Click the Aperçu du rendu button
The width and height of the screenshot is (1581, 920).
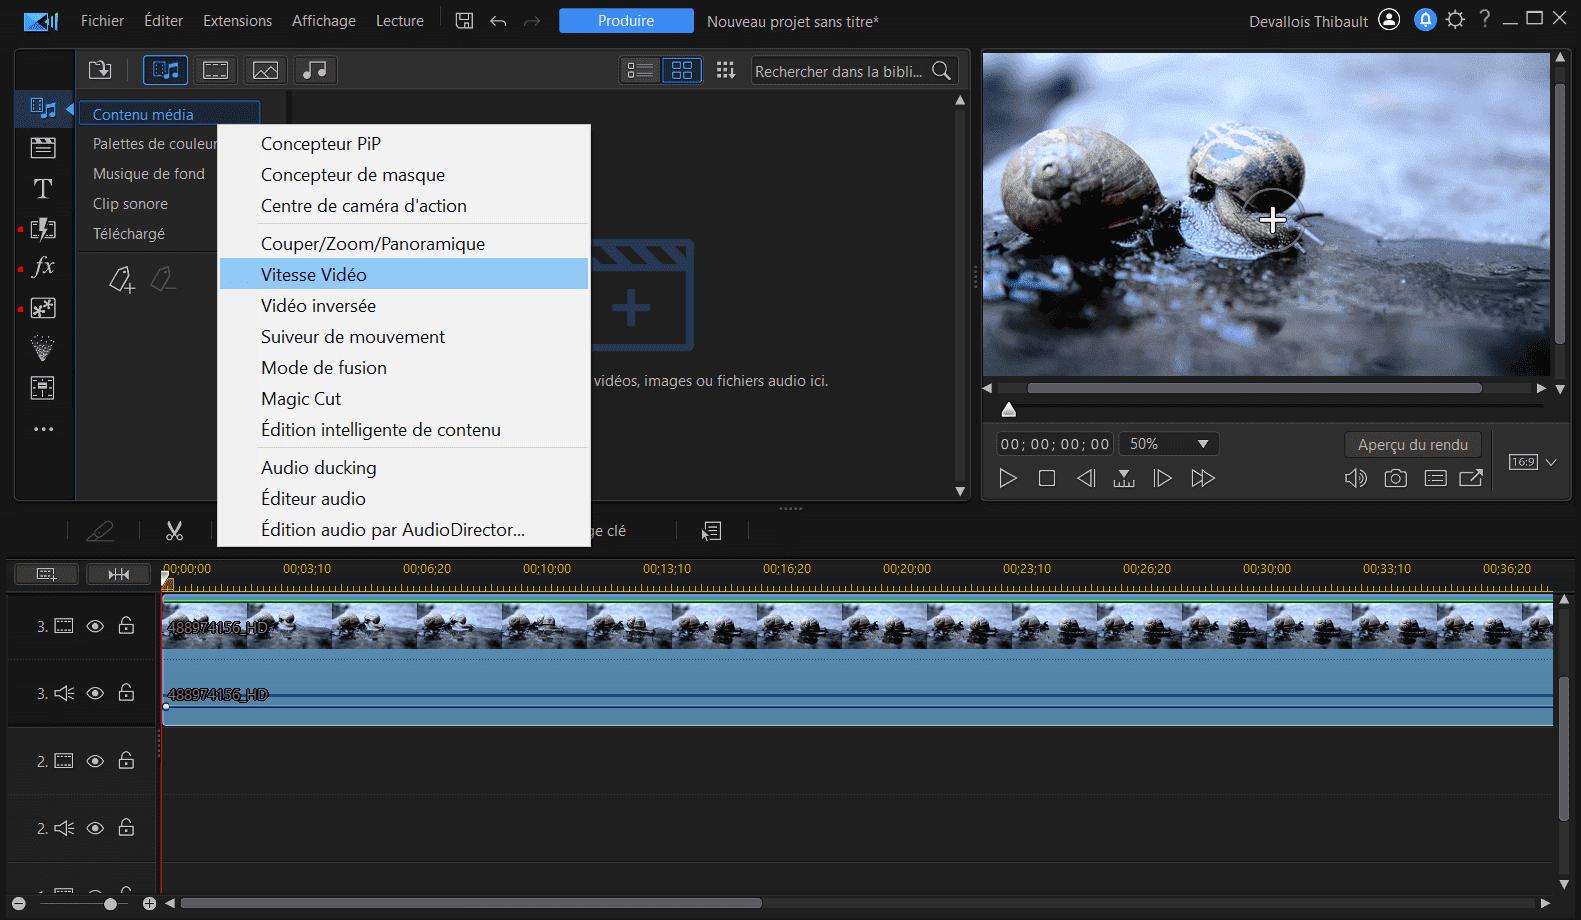click(x=1412, y=444)
